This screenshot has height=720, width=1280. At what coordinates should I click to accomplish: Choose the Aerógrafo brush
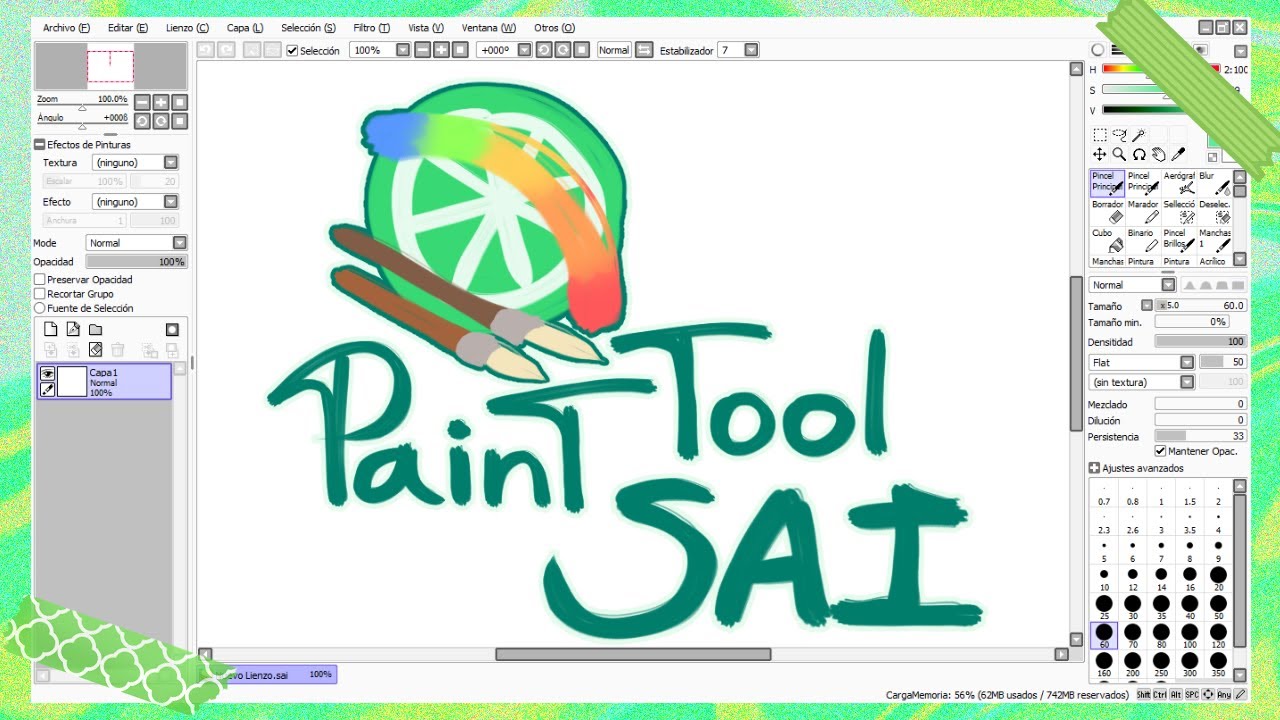(1179, 182)
